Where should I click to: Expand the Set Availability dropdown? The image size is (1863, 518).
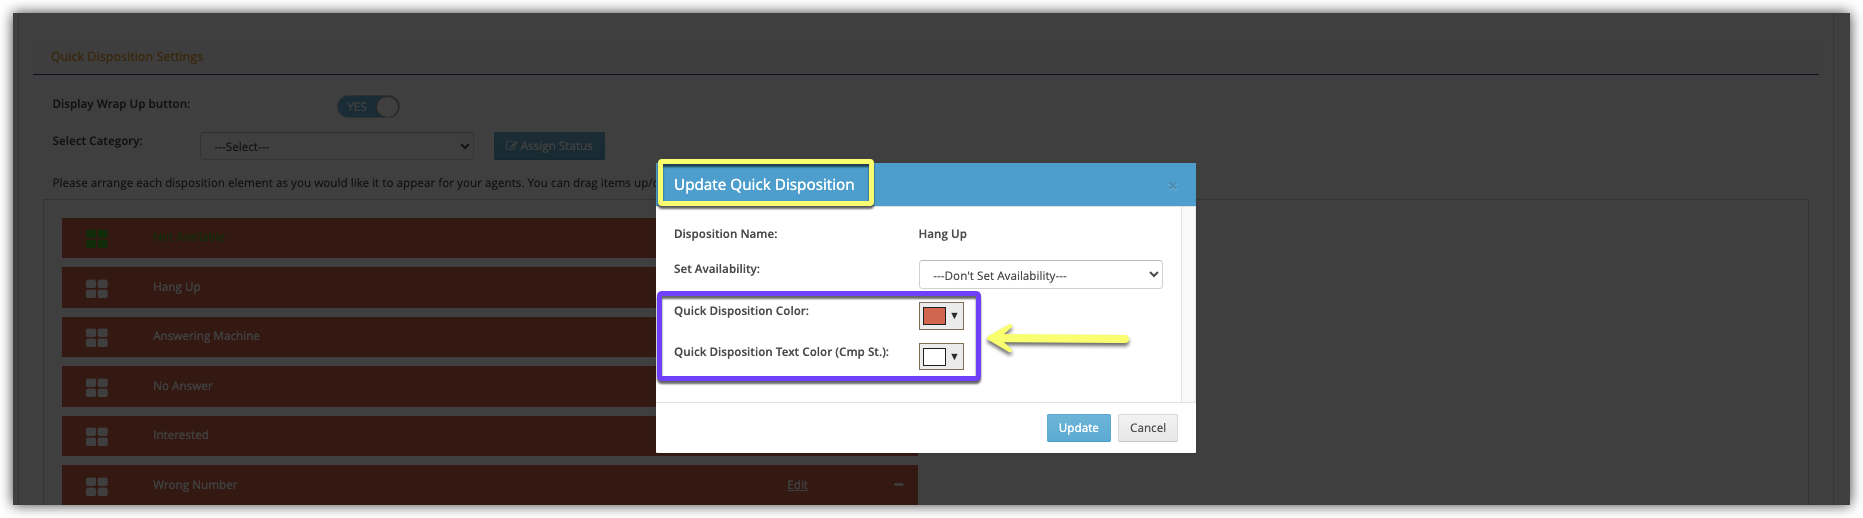click(x=1040, y=275)
